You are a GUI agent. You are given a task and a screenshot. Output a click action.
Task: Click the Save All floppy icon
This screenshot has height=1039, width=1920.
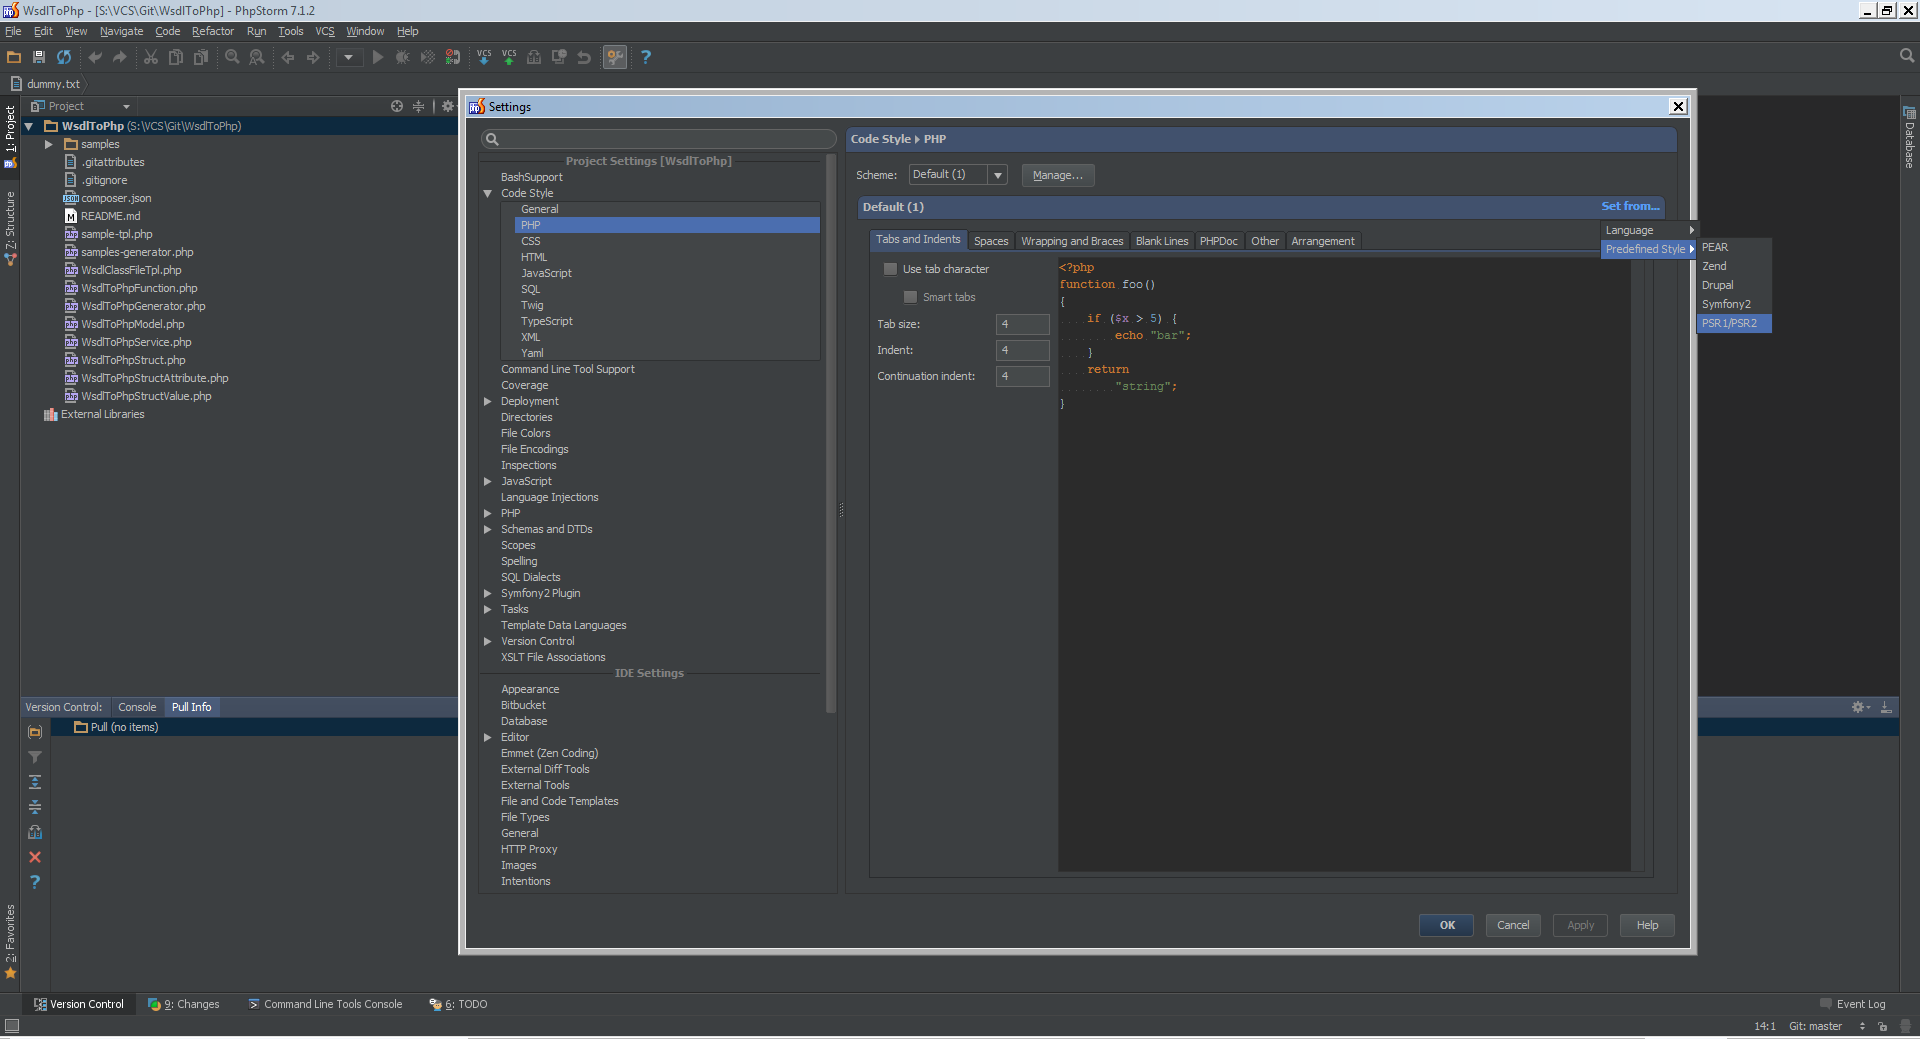[x=39, y=57]
